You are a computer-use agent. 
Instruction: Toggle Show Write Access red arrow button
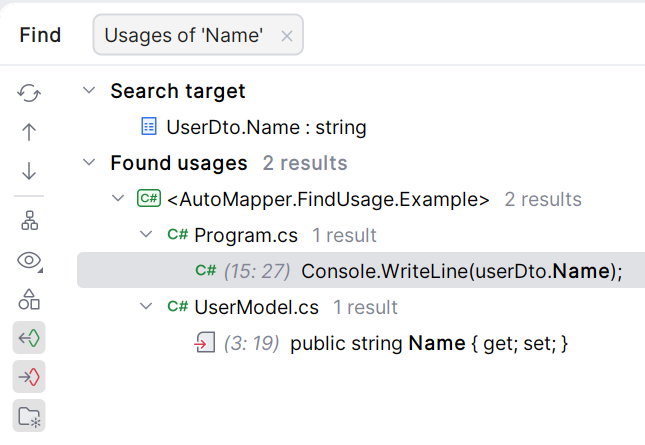(x=29, y=376)
